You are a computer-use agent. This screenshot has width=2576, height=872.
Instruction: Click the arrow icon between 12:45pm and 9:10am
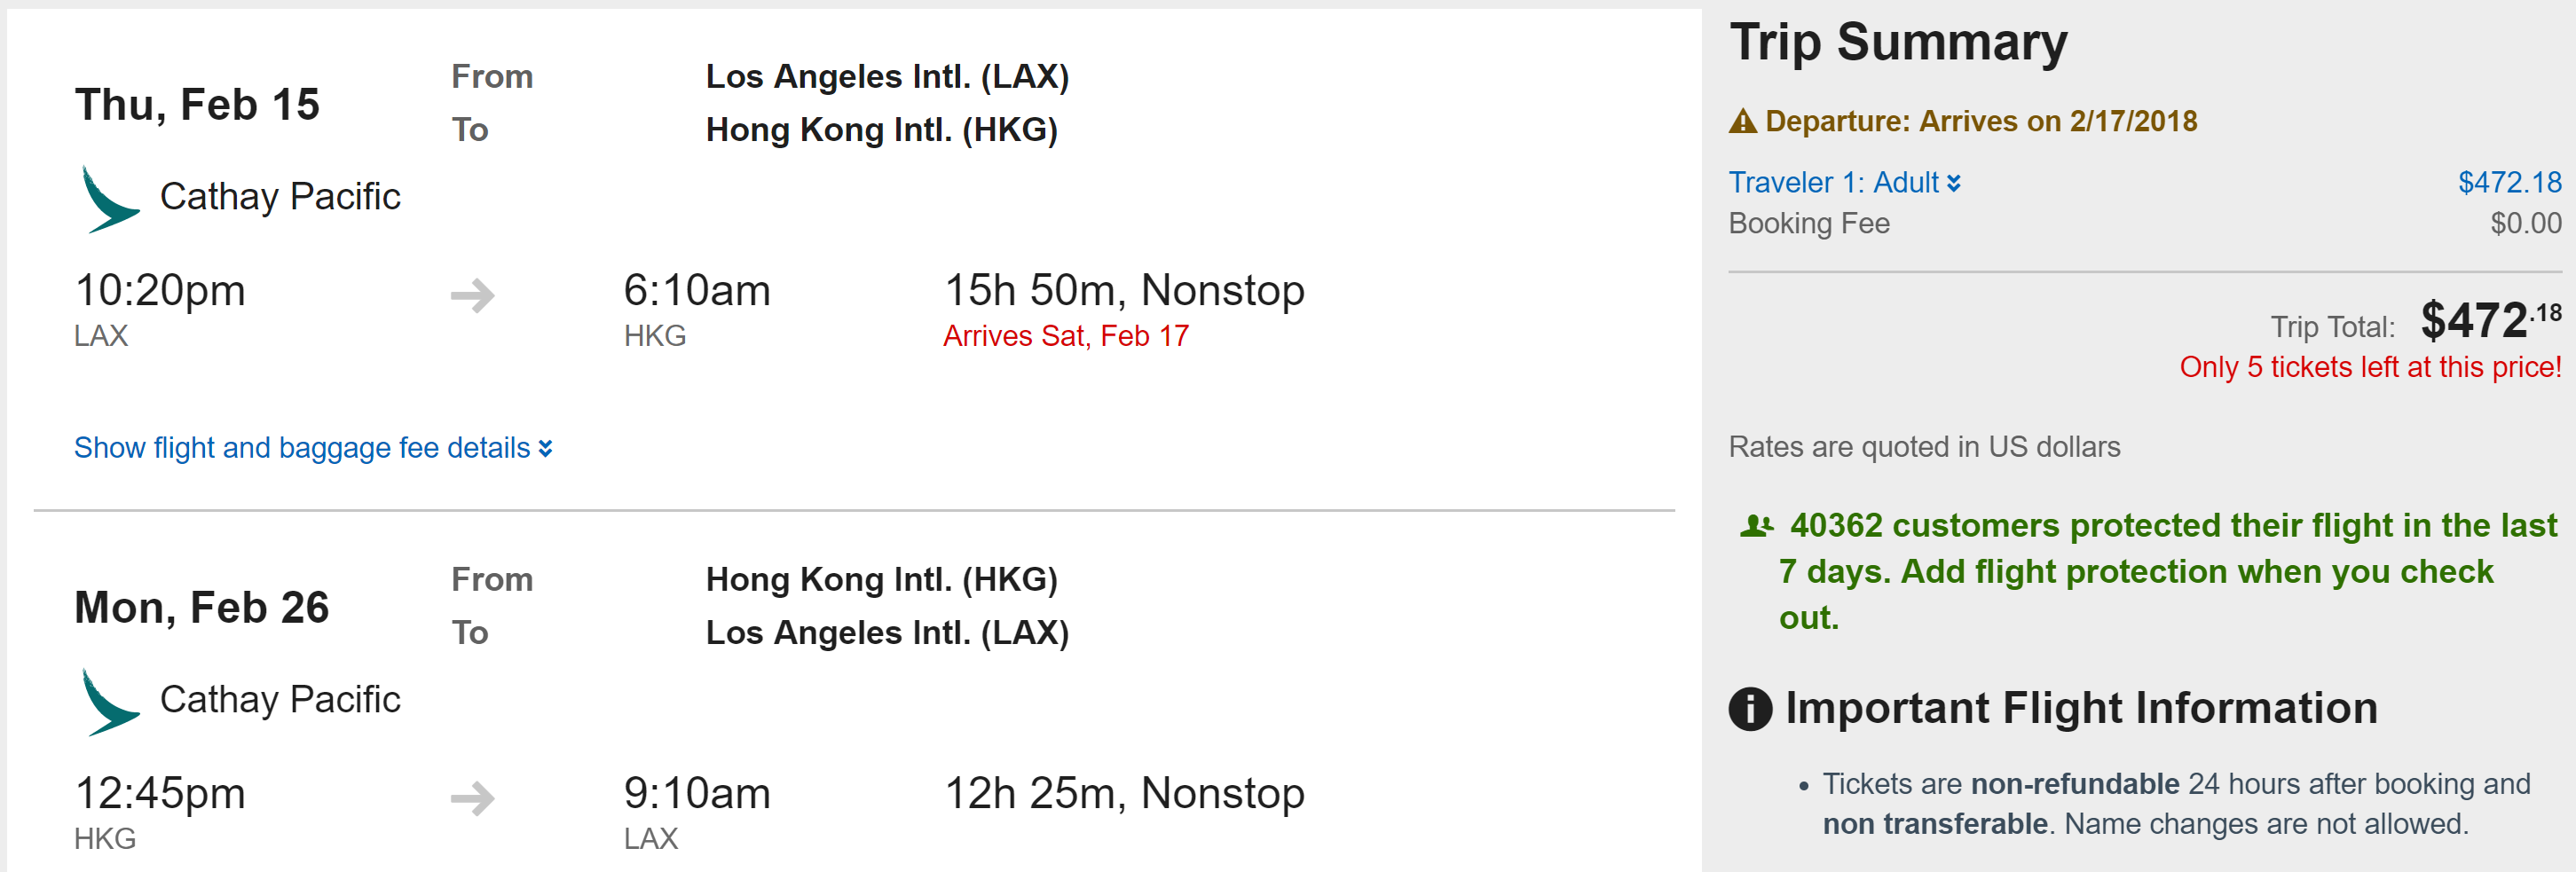[473, 798]
